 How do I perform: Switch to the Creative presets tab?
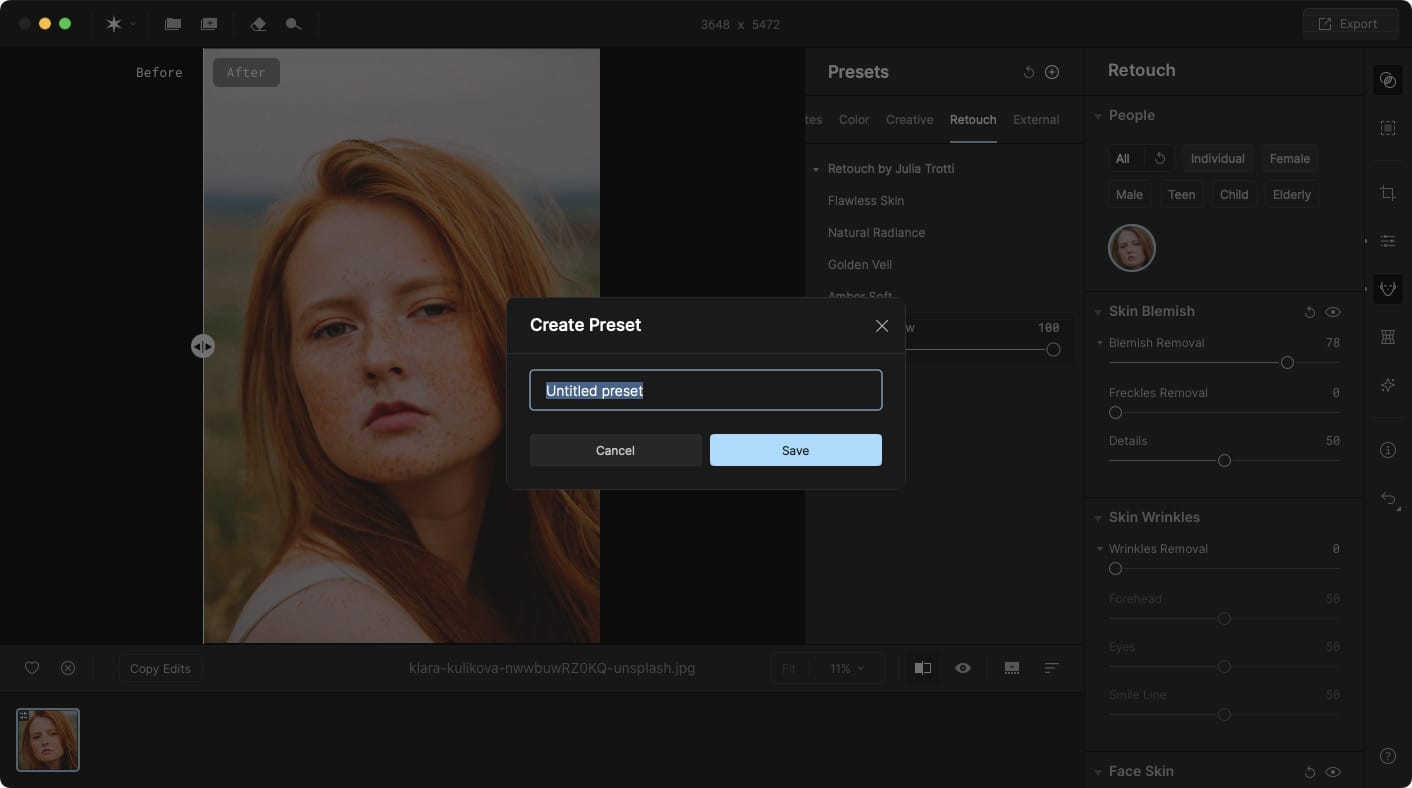(909, 120)
